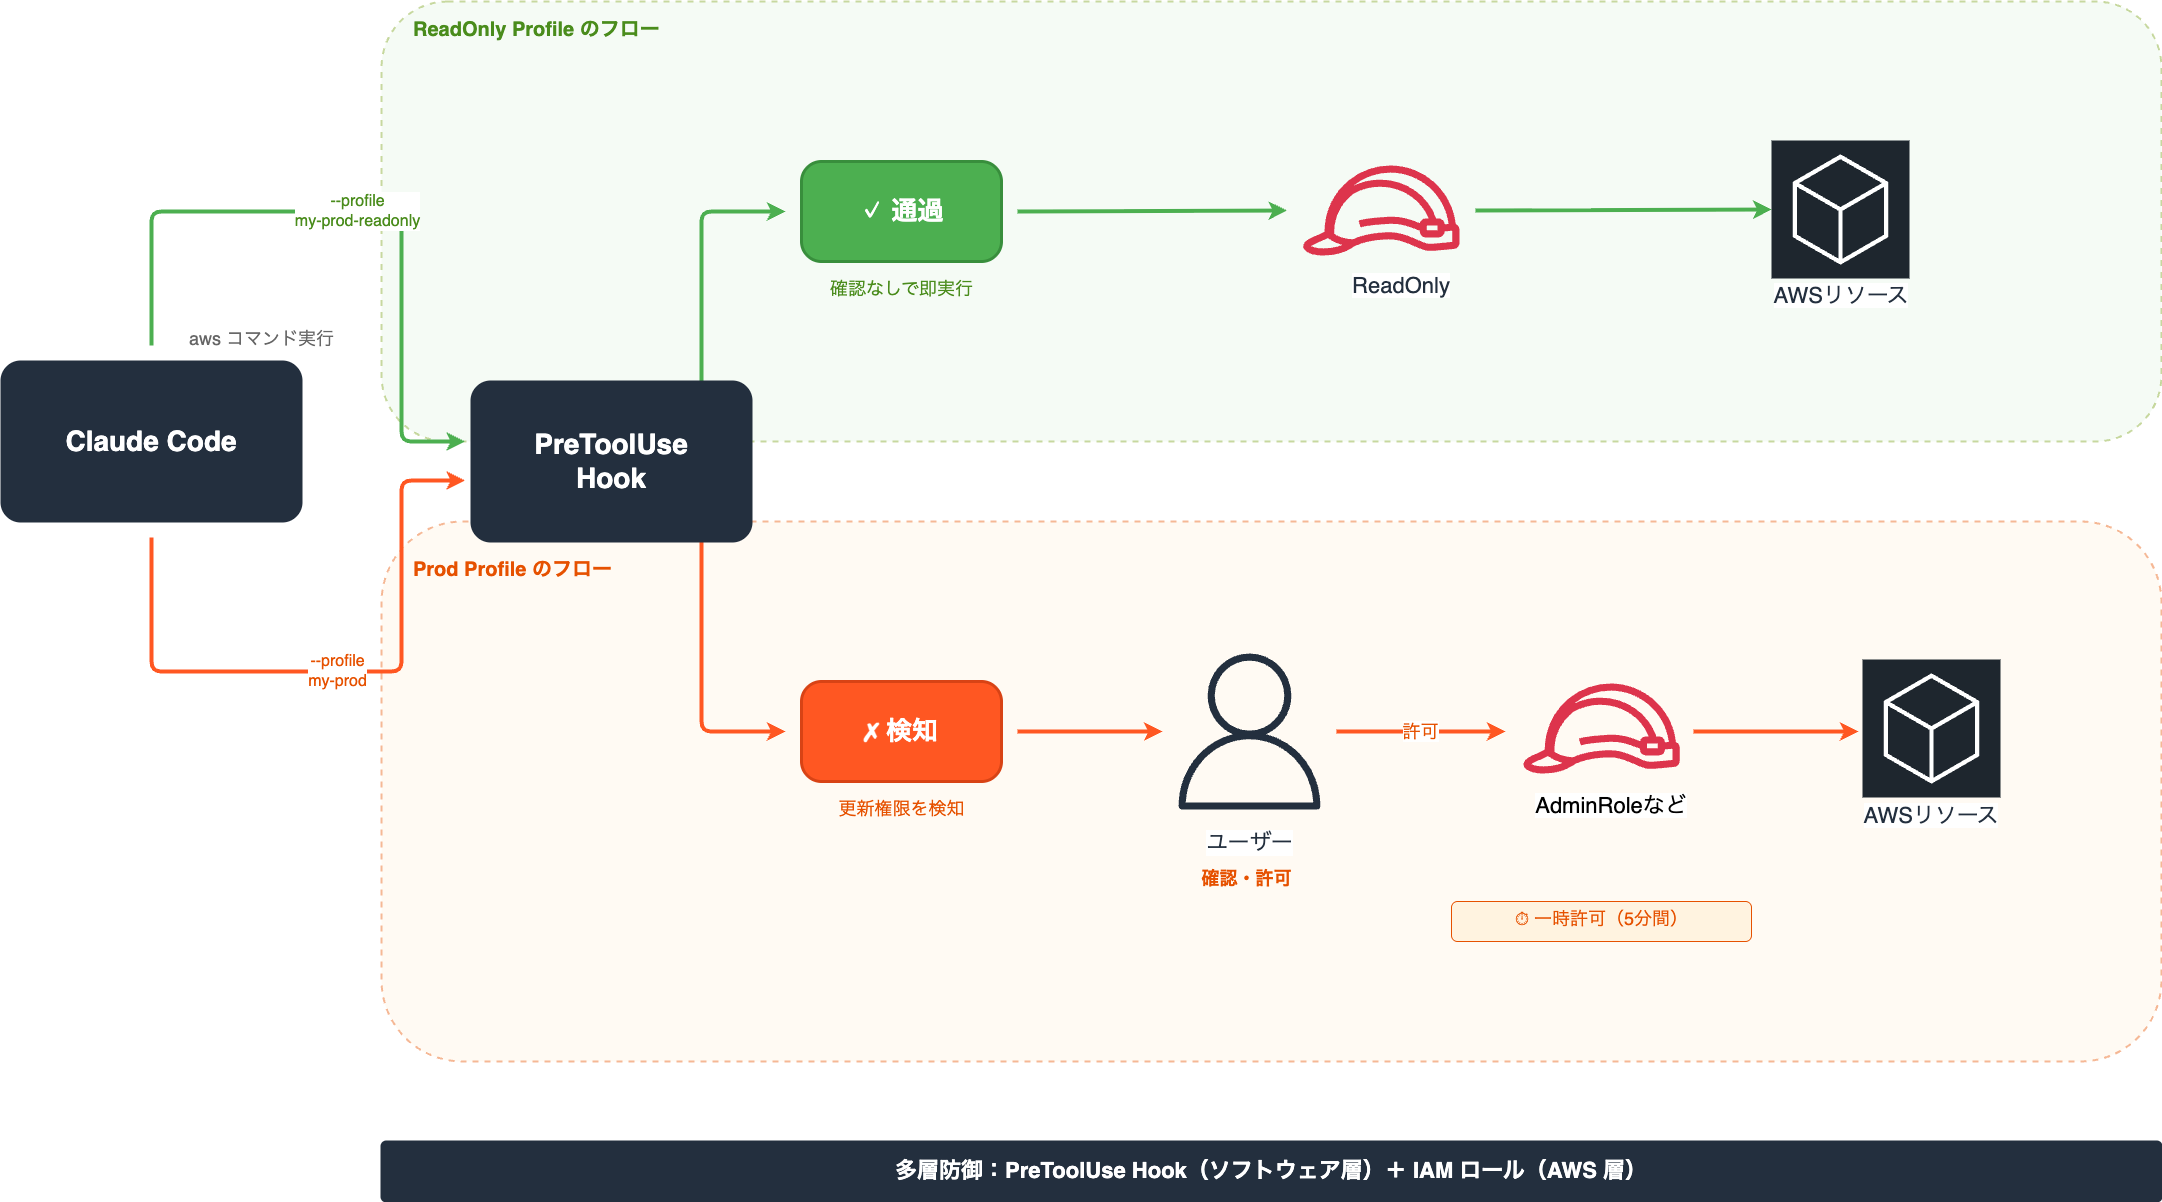Toggle the green 通過 state

900,211
